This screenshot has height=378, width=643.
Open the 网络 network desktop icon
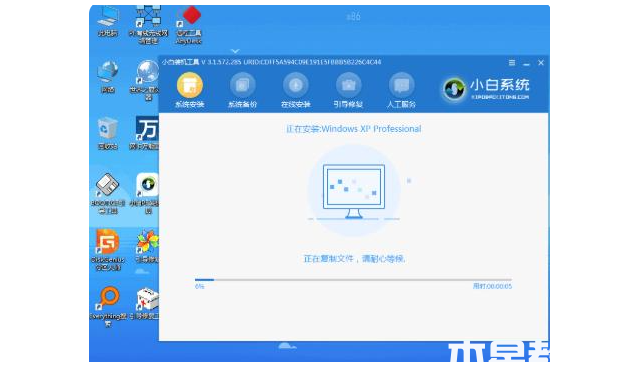click(x=107, y=77)
